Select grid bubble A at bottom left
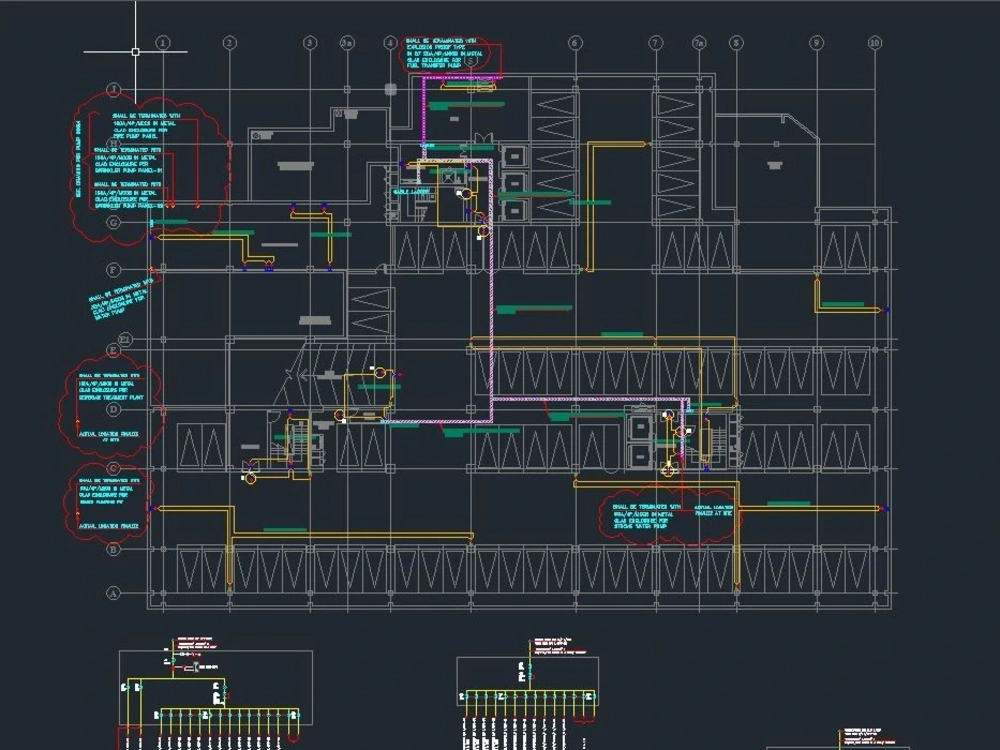The image size is (1000, 750). pyautogui.click(x=111, y=592)
